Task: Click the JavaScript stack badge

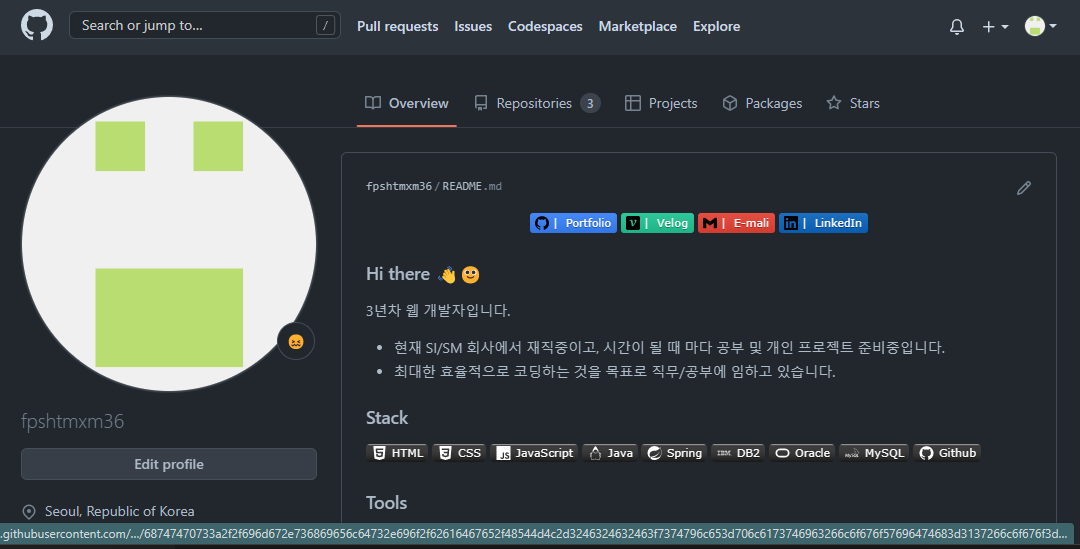Action: click(534, 453)
